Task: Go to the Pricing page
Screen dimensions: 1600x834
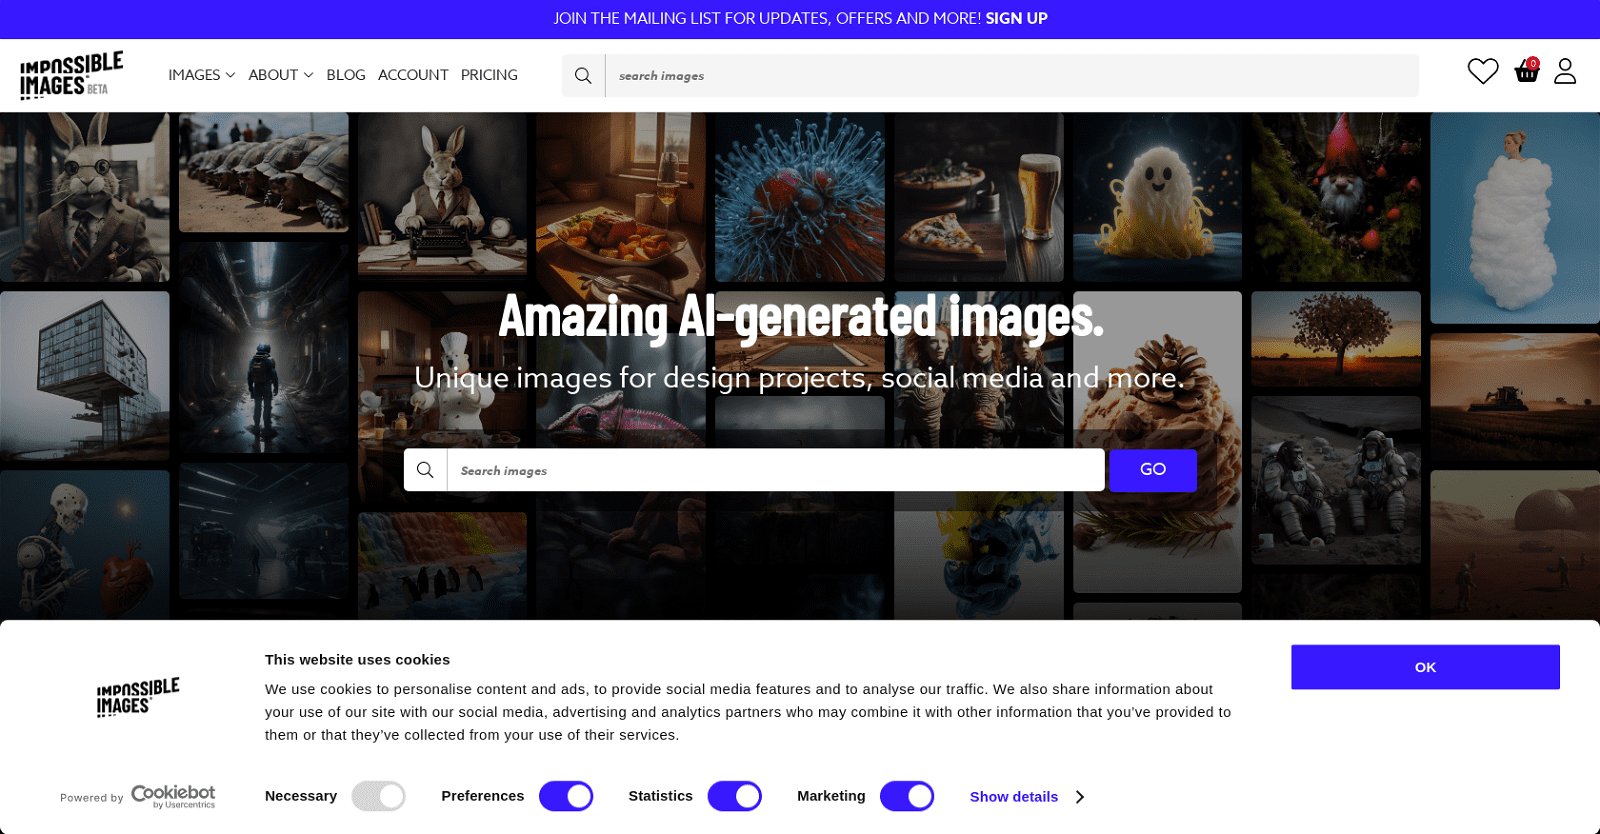Action: click(489, 75)
